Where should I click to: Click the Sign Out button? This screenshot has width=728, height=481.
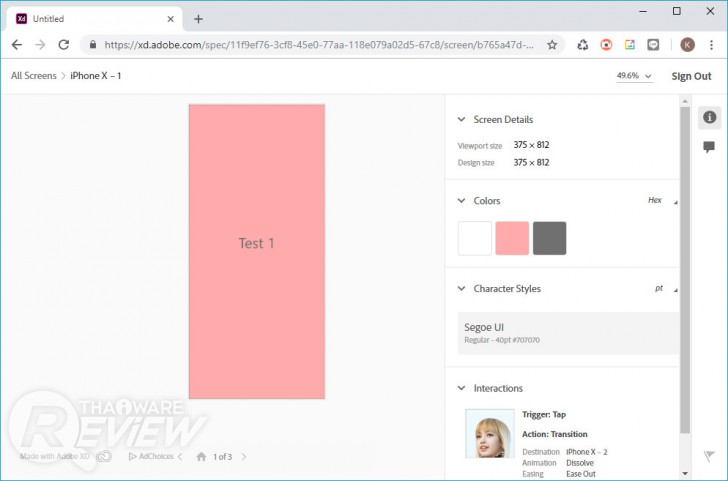(691, 76)
